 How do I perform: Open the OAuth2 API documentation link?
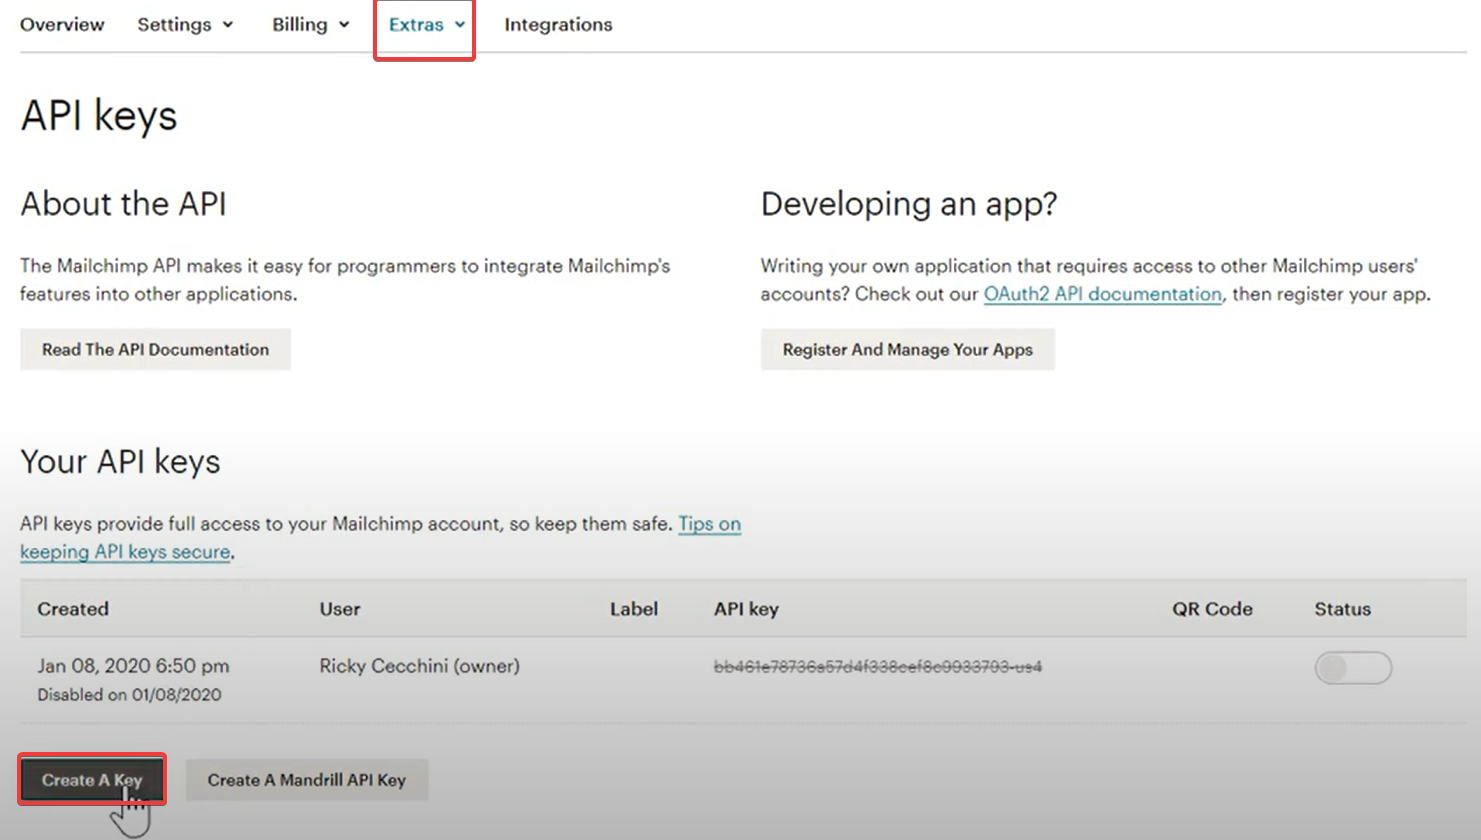[1103, 294]
